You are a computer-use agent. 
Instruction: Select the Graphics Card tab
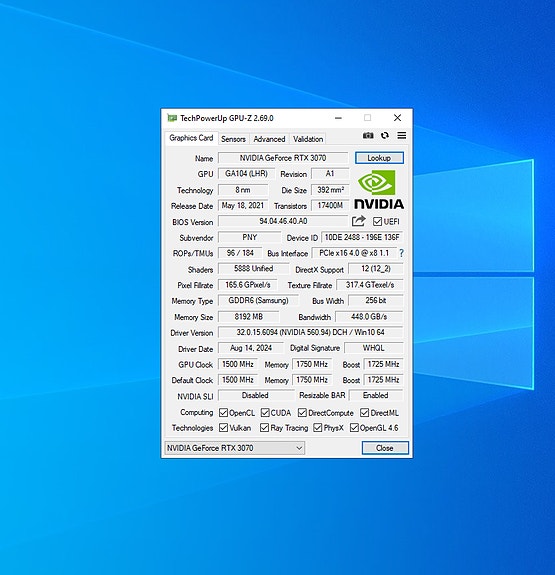[191, 138]
